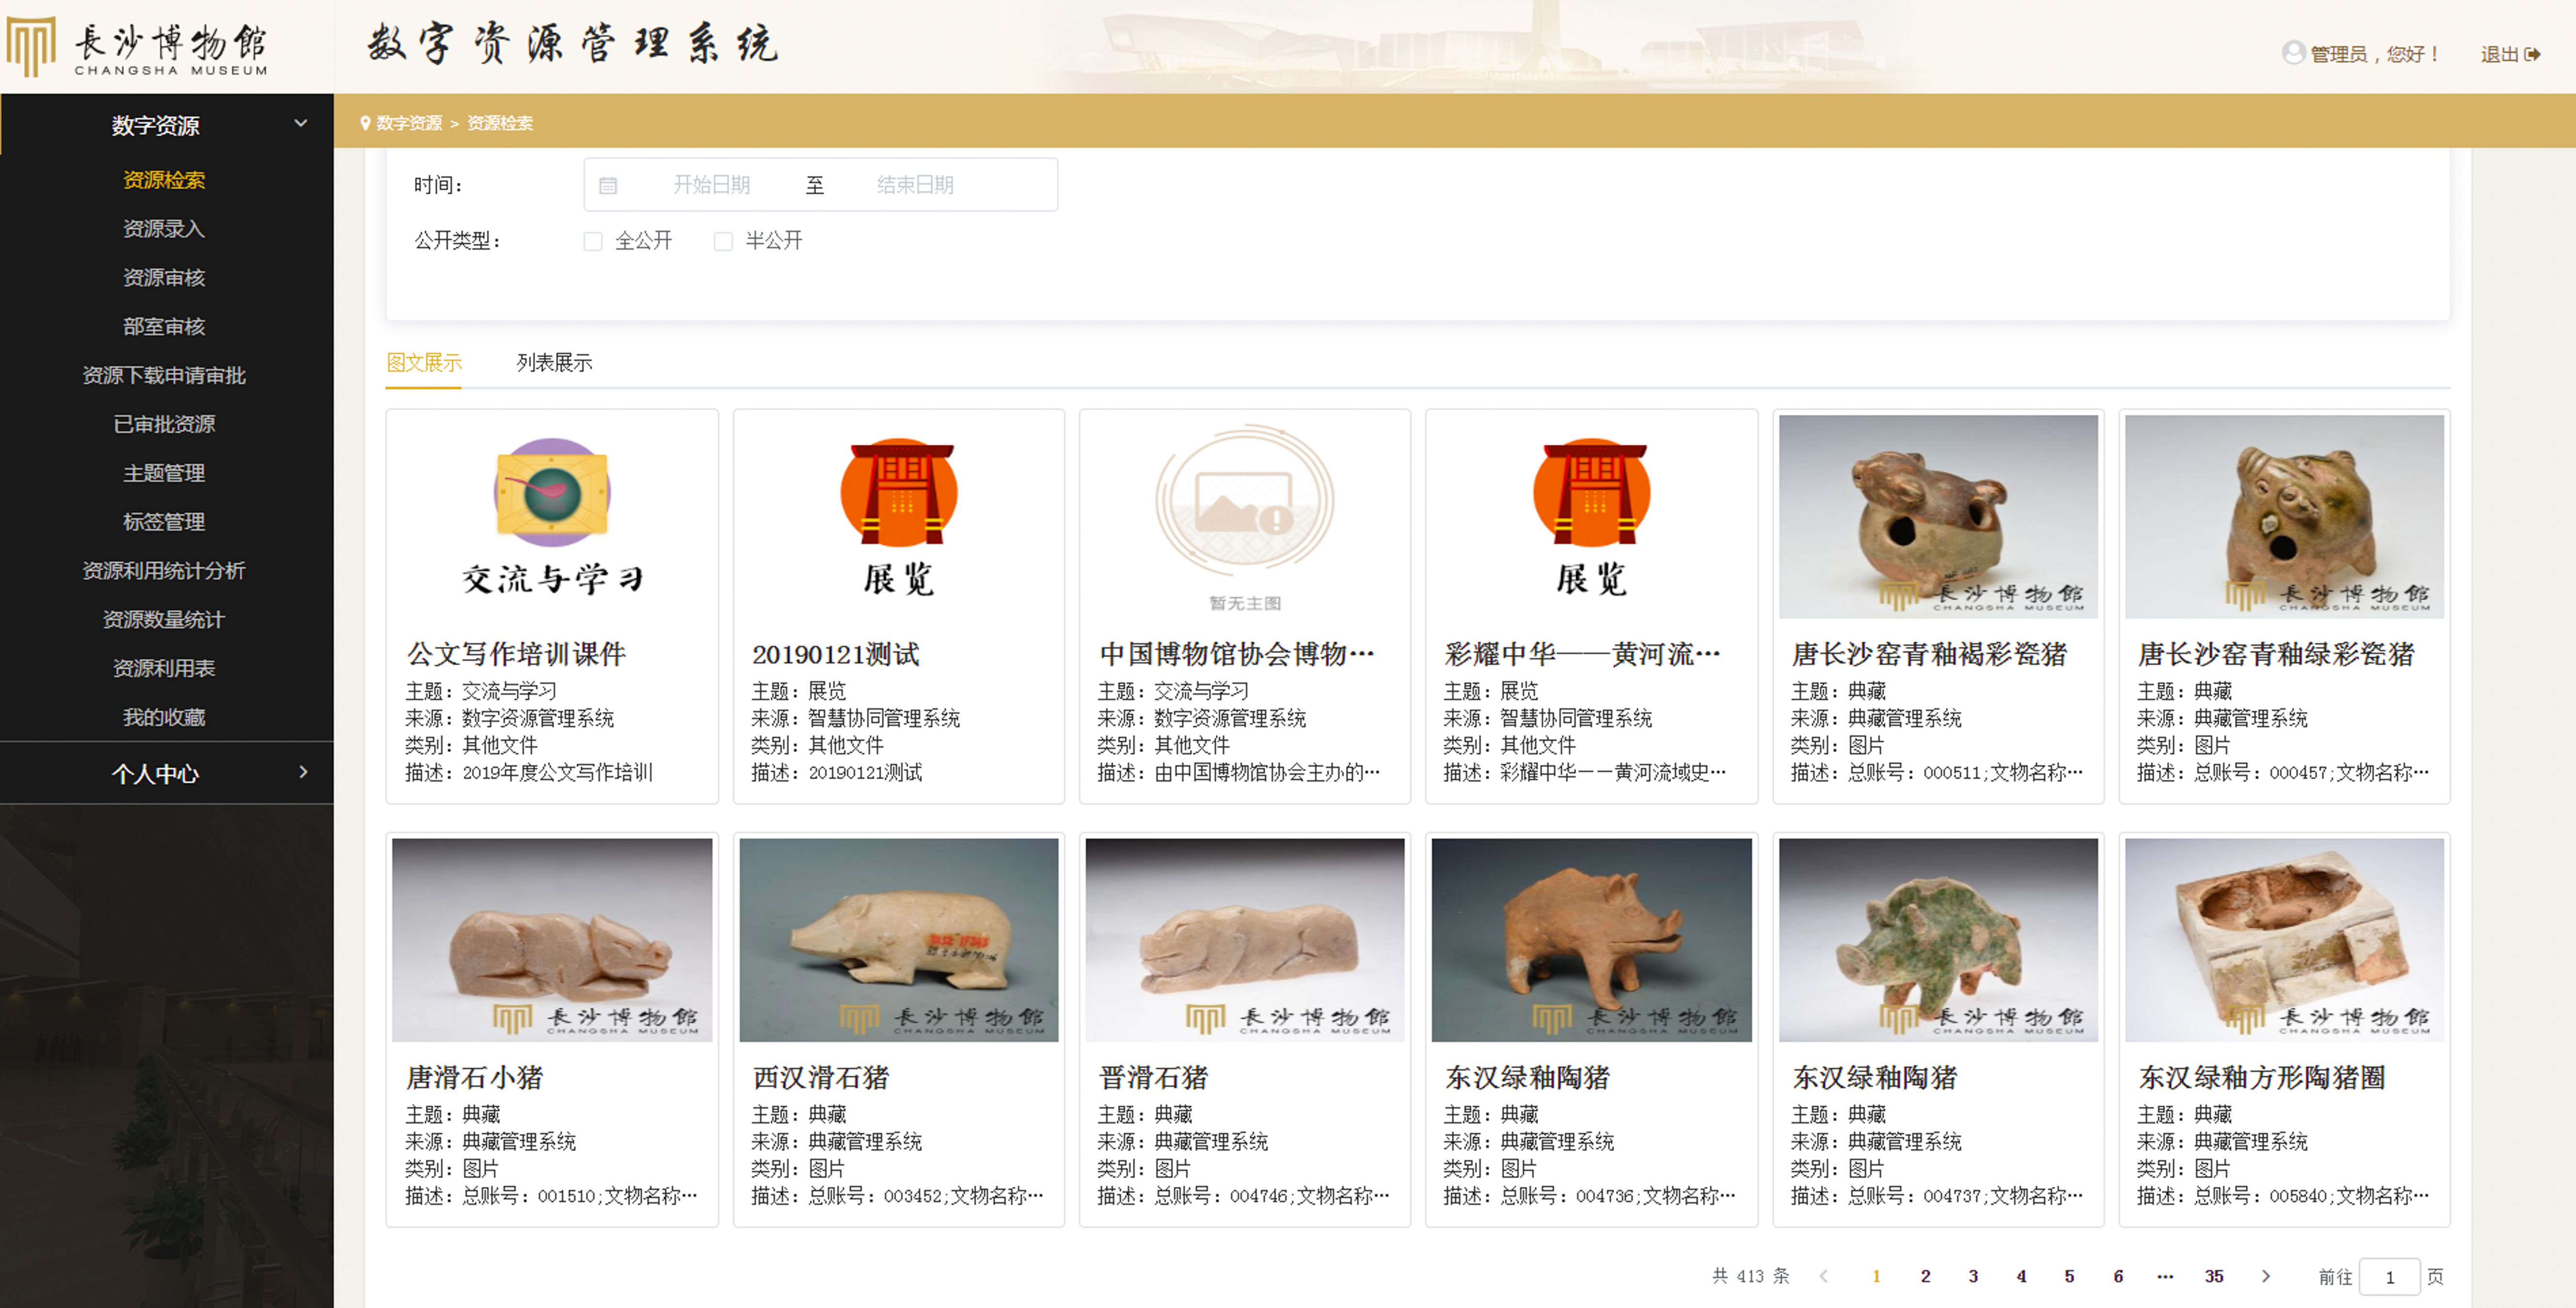Click the title 东汉绿釉方形陶猪圈
2576x1308 pixels.
coord(2261,1077)
